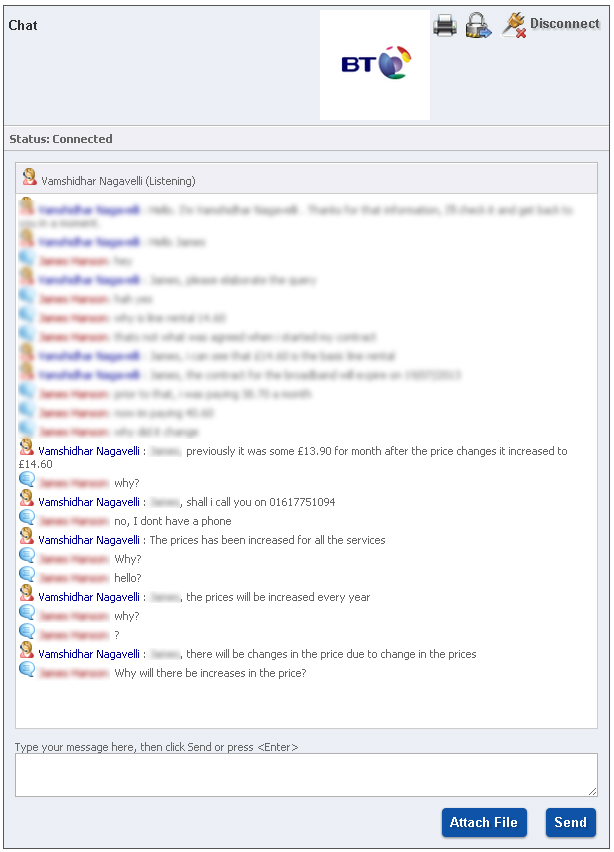Click the BT logo image
This screenshot has height=852, width=614.
pyautogui.click(x=375, y=65)
